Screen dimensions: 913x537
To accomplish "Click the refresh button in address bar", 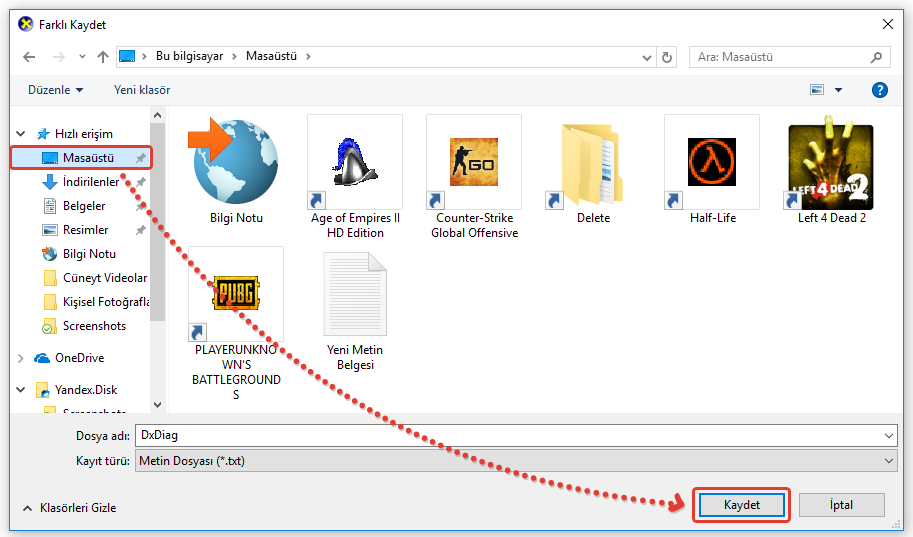I will (668, 57).
